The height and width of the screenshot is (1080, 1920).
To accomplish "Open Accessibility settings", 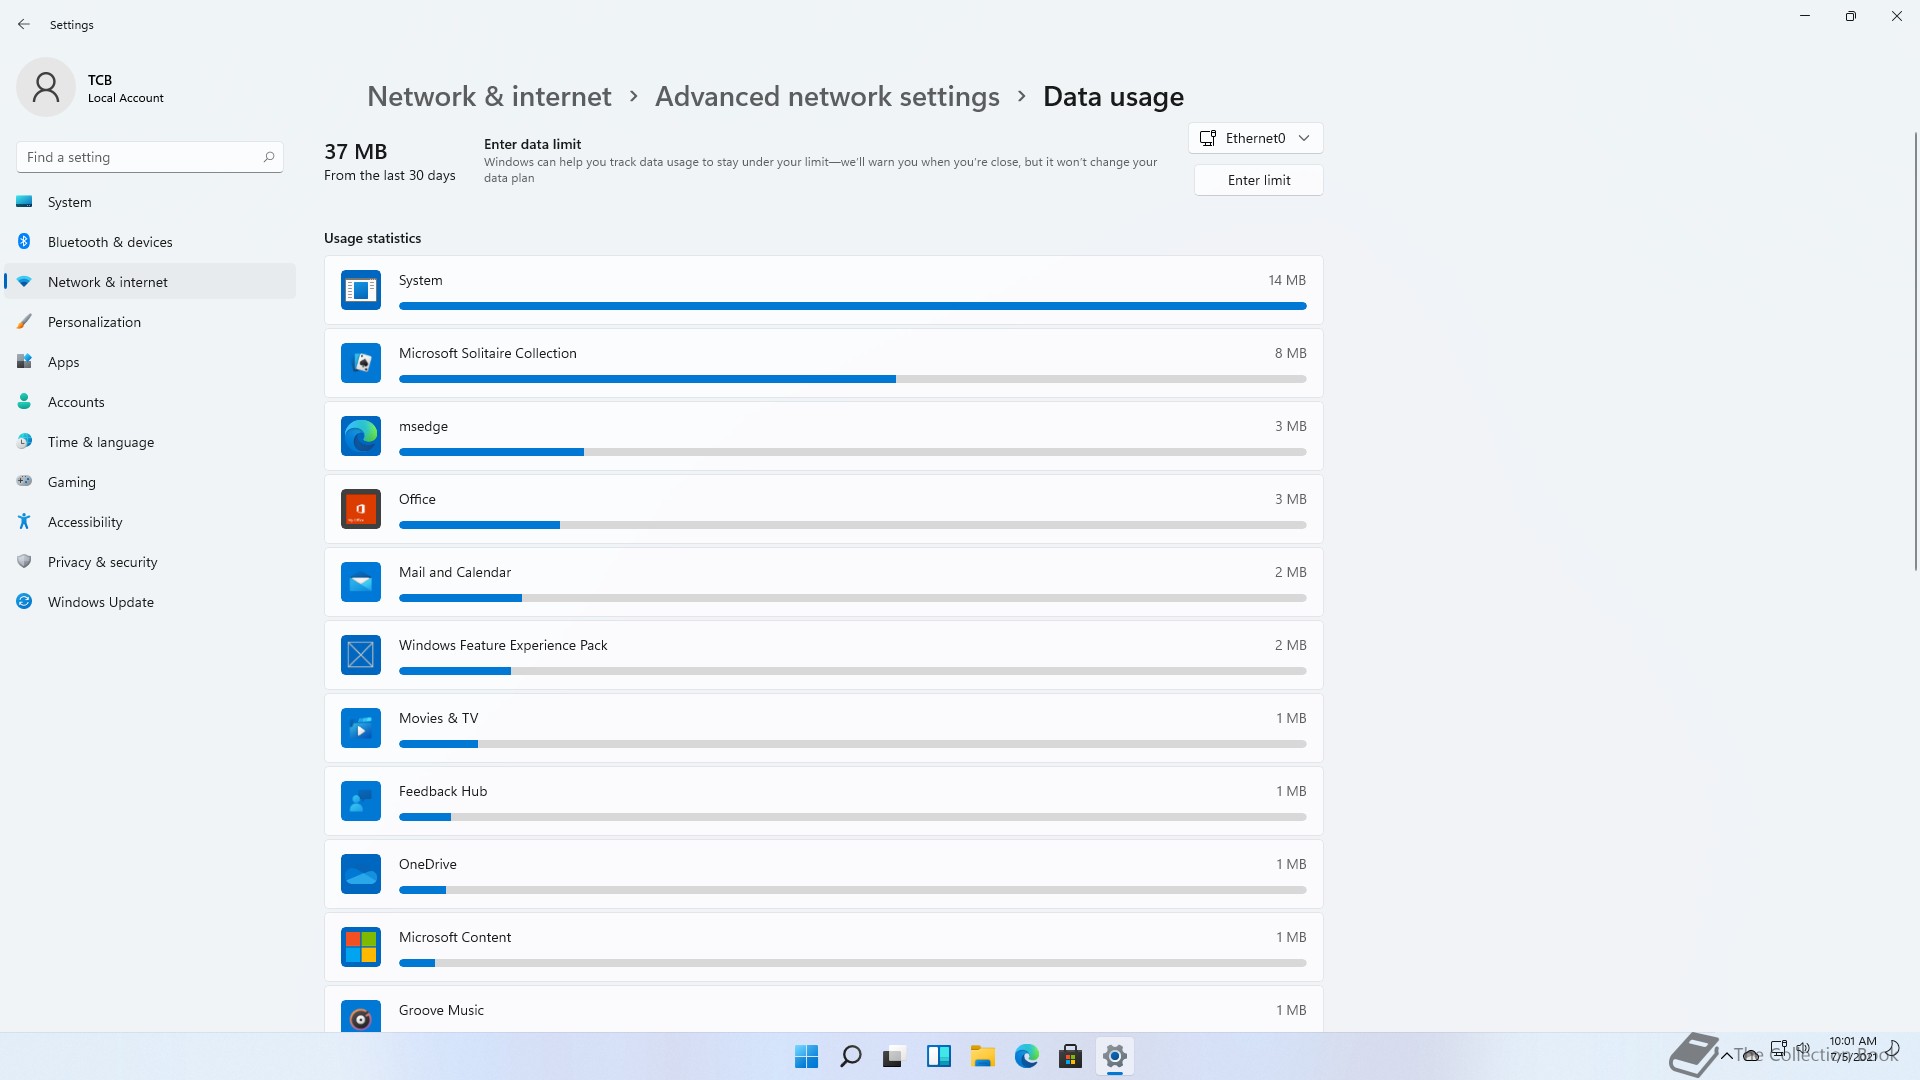I will tap(150, 522).
